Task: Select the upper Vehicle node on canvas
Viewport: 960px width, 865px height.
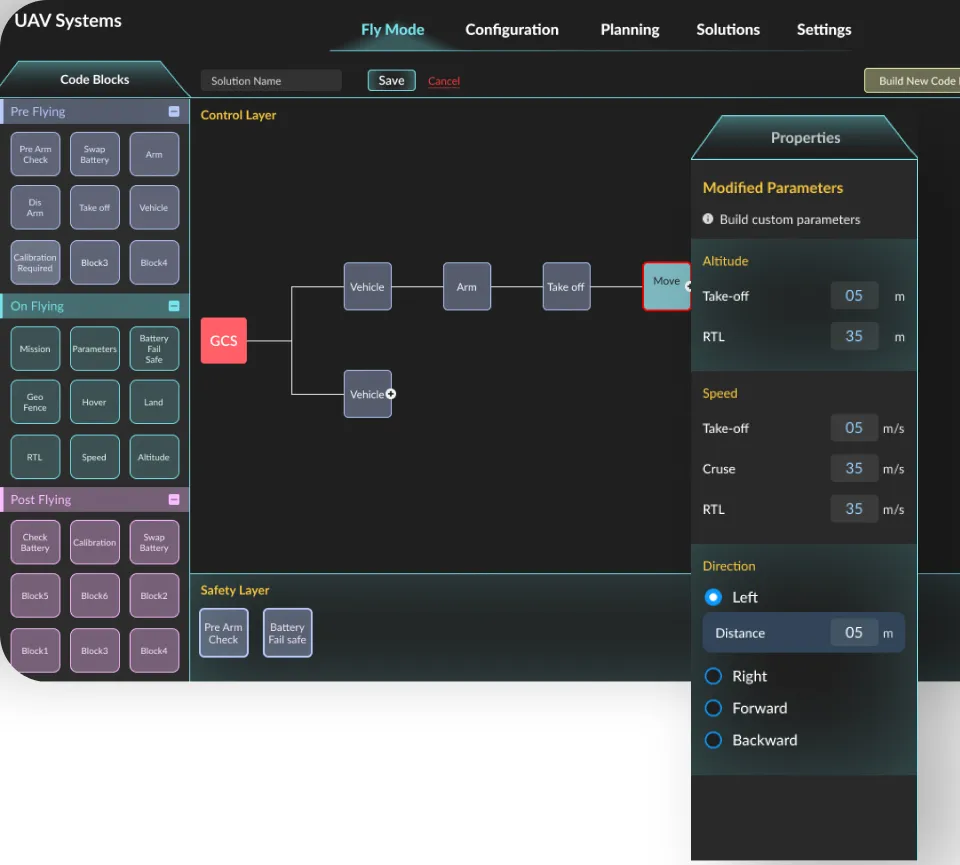Action: pyautogui.click(x=367, y=286)
